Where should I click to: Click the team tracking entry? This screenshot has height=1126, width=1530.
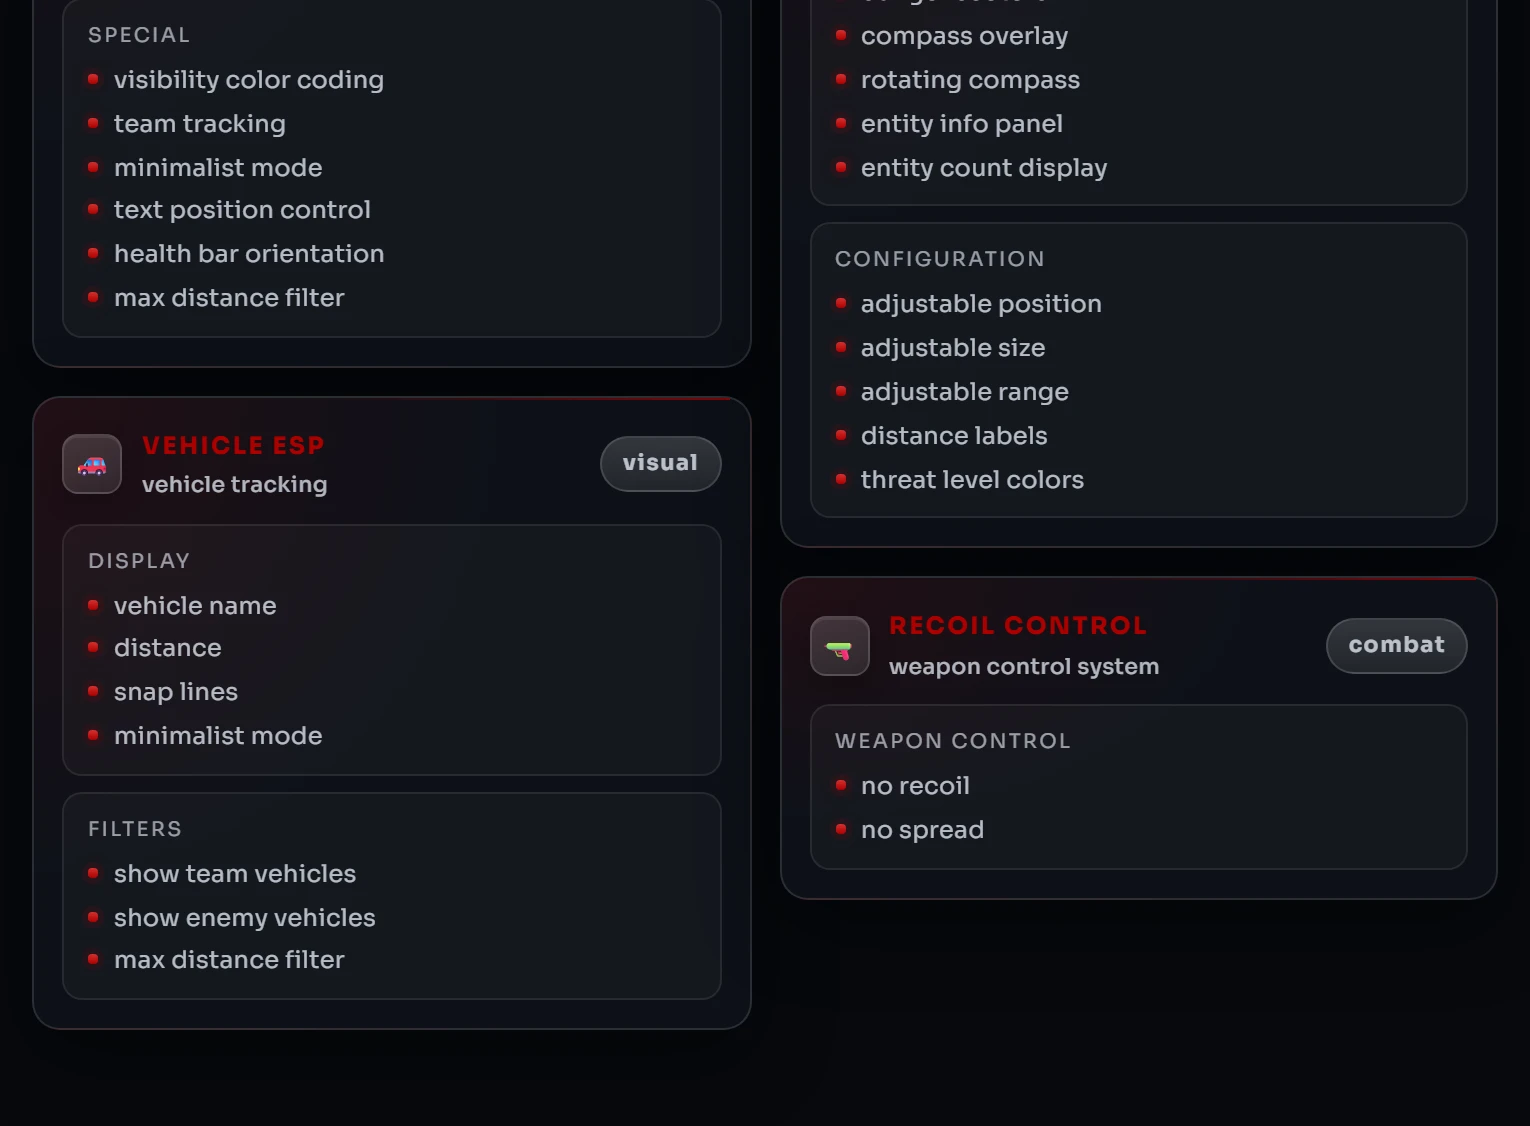(200, 124)
